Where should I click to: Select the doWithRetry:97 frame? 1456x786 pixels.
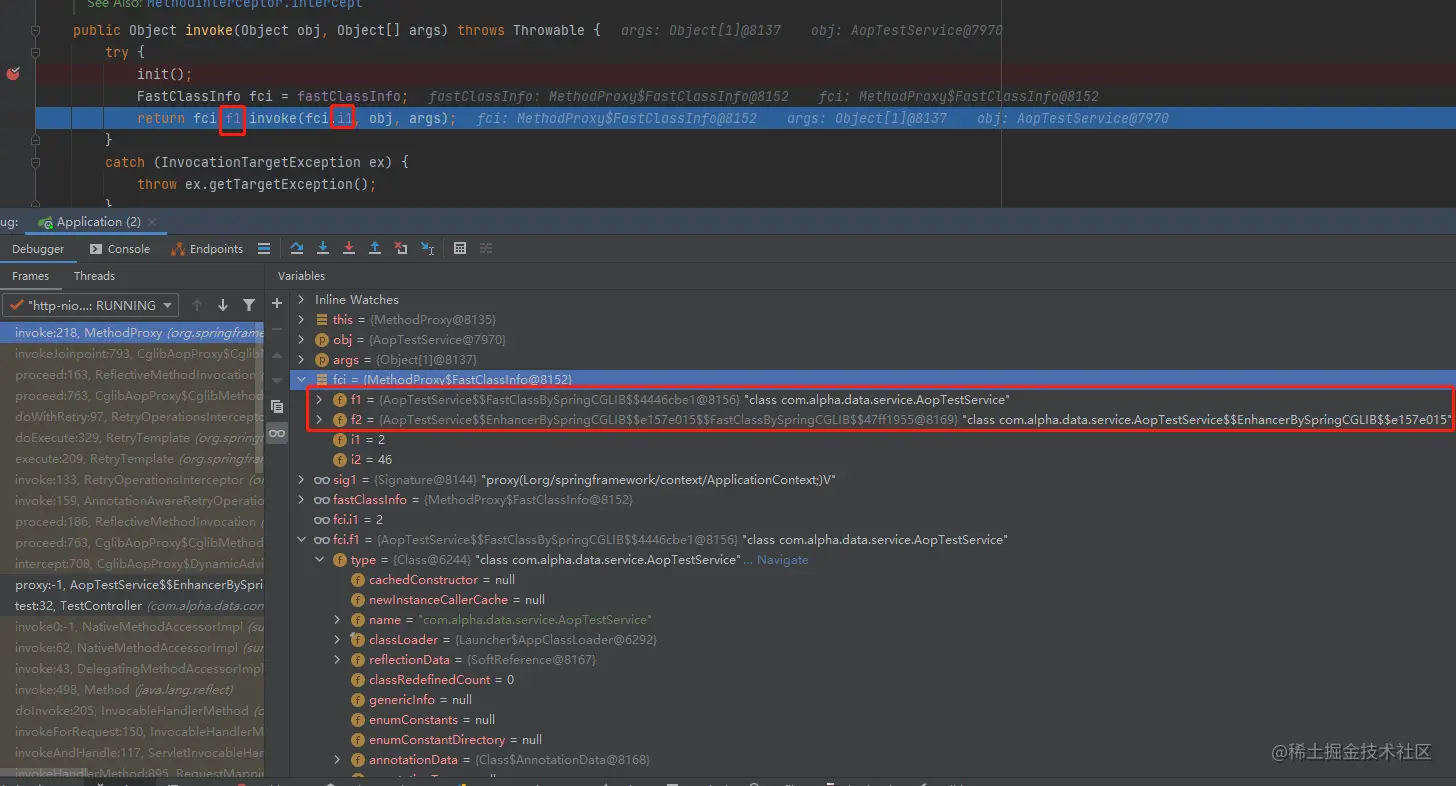point(132,417)
